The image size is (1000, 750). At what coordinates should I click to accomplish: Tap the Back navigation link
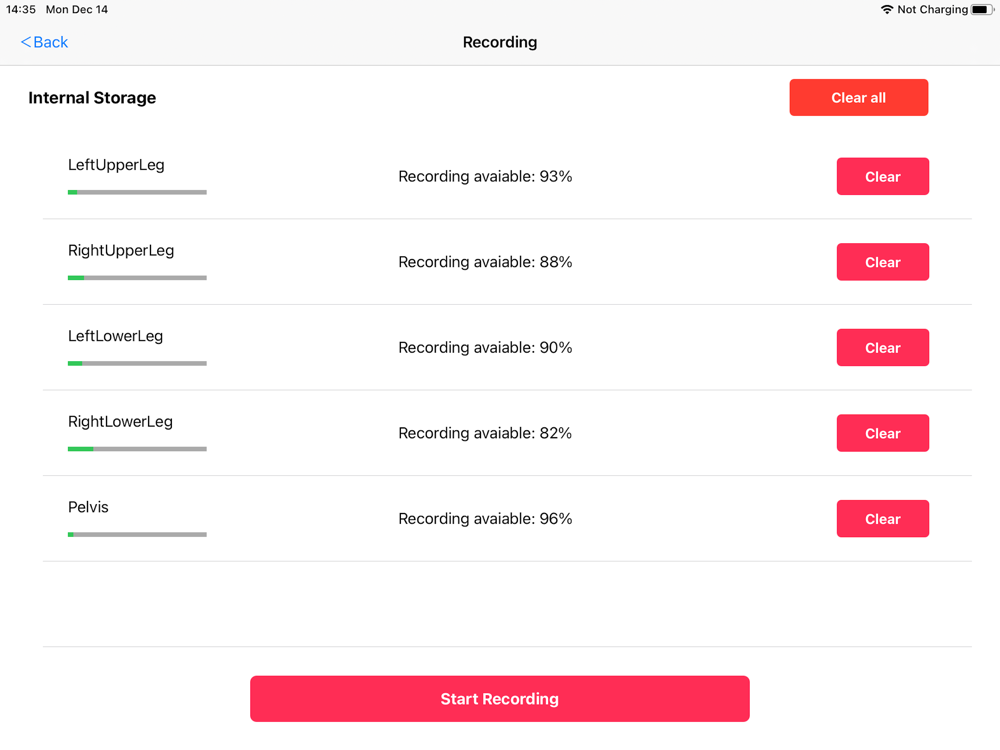click(x=45, y=42)
